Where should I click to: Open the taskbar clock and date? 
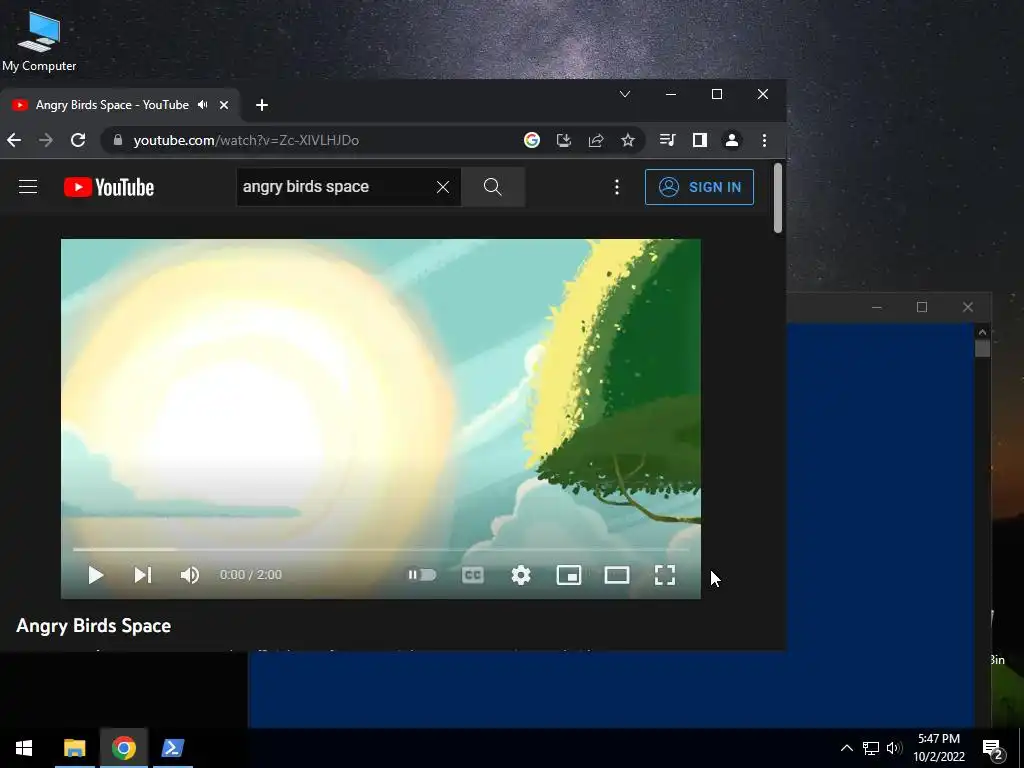(939, 748)
